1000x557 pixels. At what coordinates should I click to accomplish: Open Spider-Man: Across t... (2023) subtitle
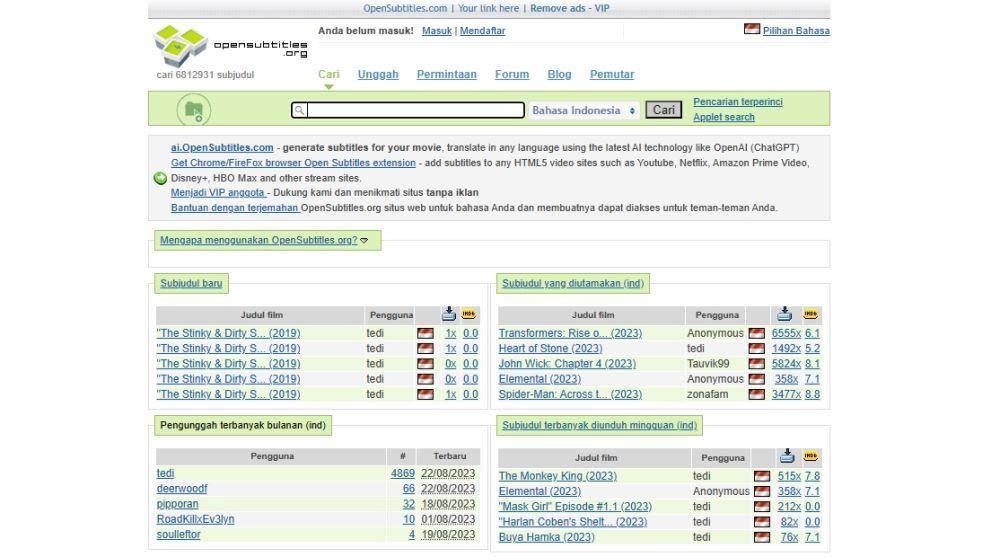pos(570,394)
